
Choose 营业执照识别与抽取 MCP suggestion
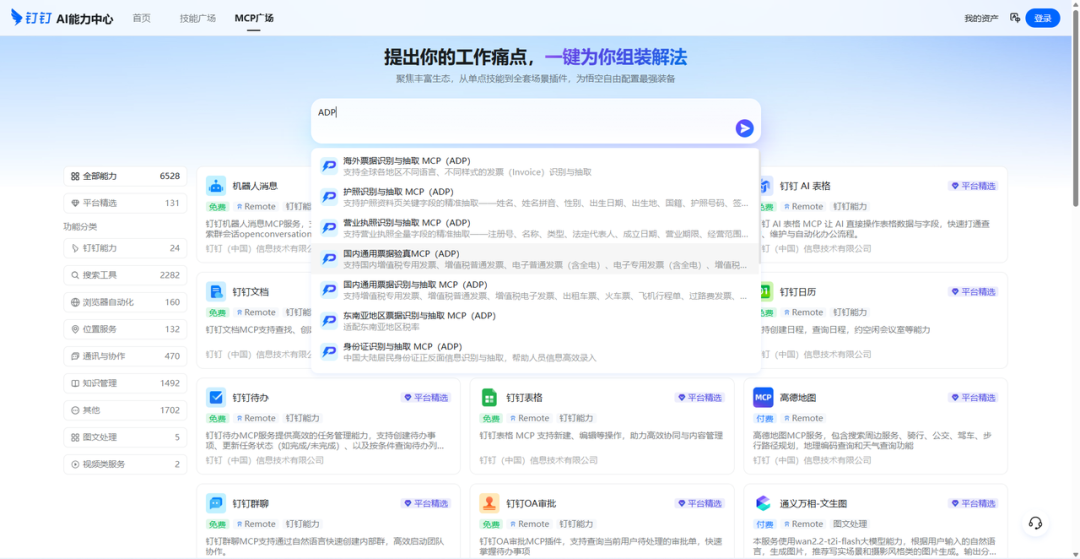[536, 228]
